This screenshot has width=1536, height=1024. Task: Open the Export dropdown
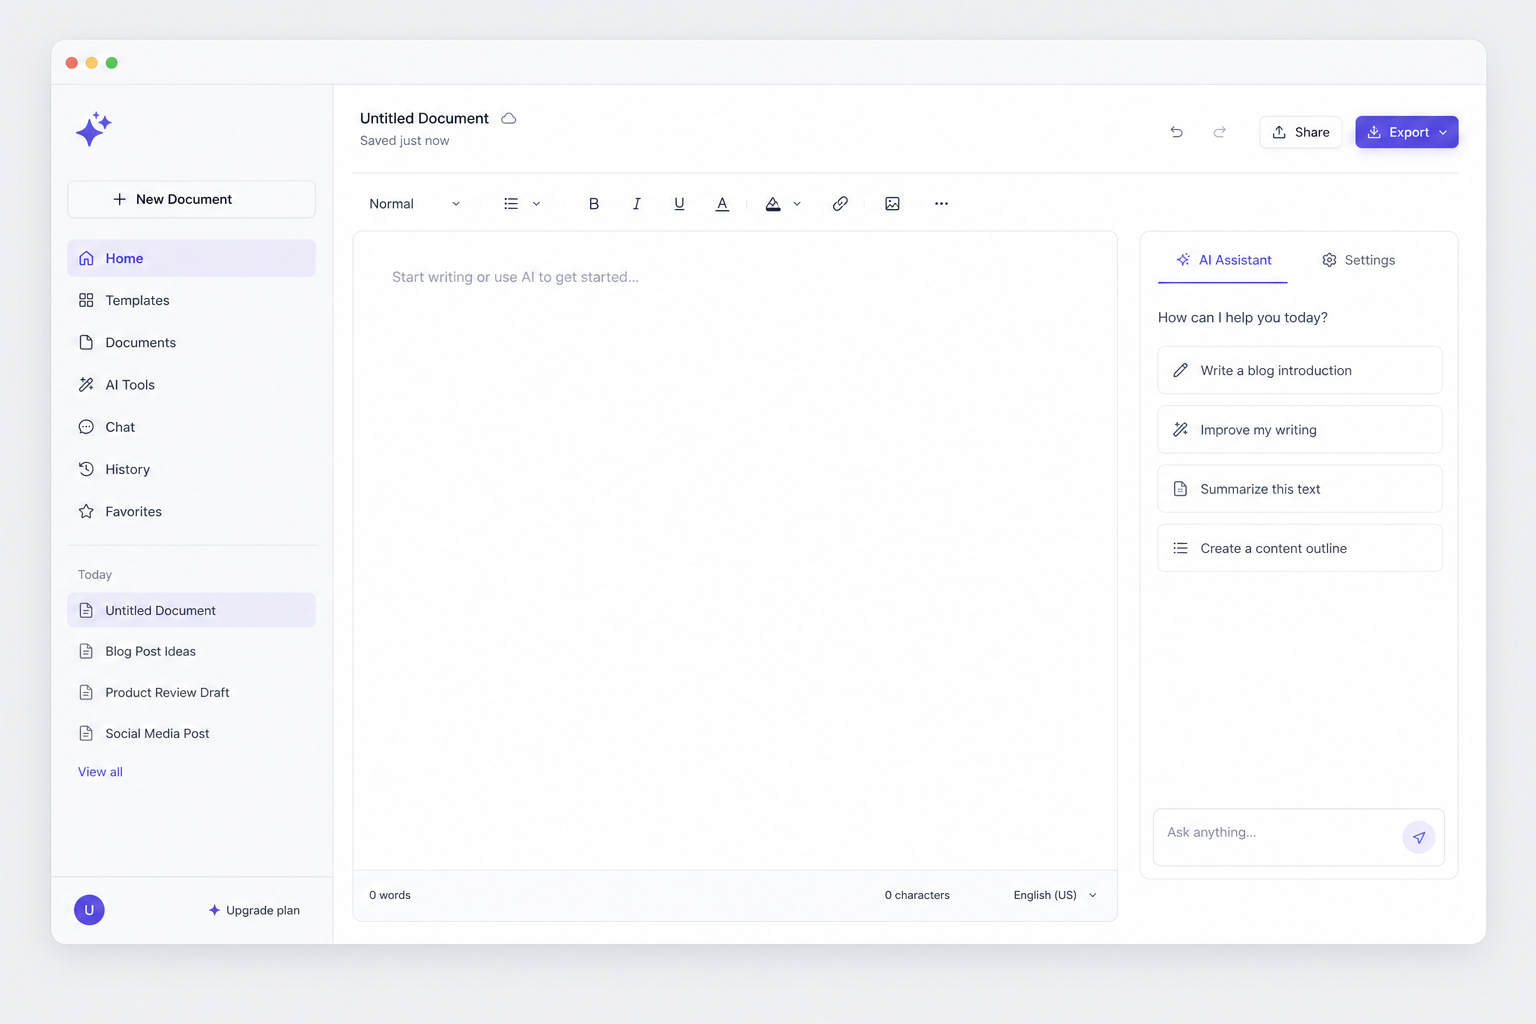(x=1407, y=132)
